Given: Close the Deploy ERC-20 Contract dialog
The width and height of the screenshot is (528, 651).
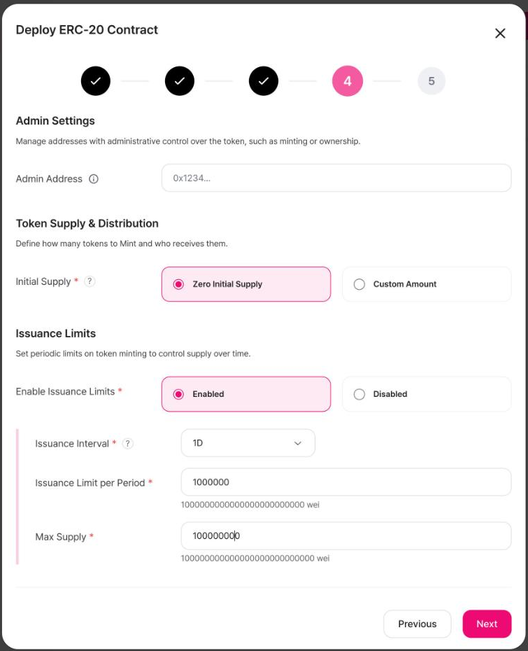Looking at the screenshot, I should click(x=500, y=33).
